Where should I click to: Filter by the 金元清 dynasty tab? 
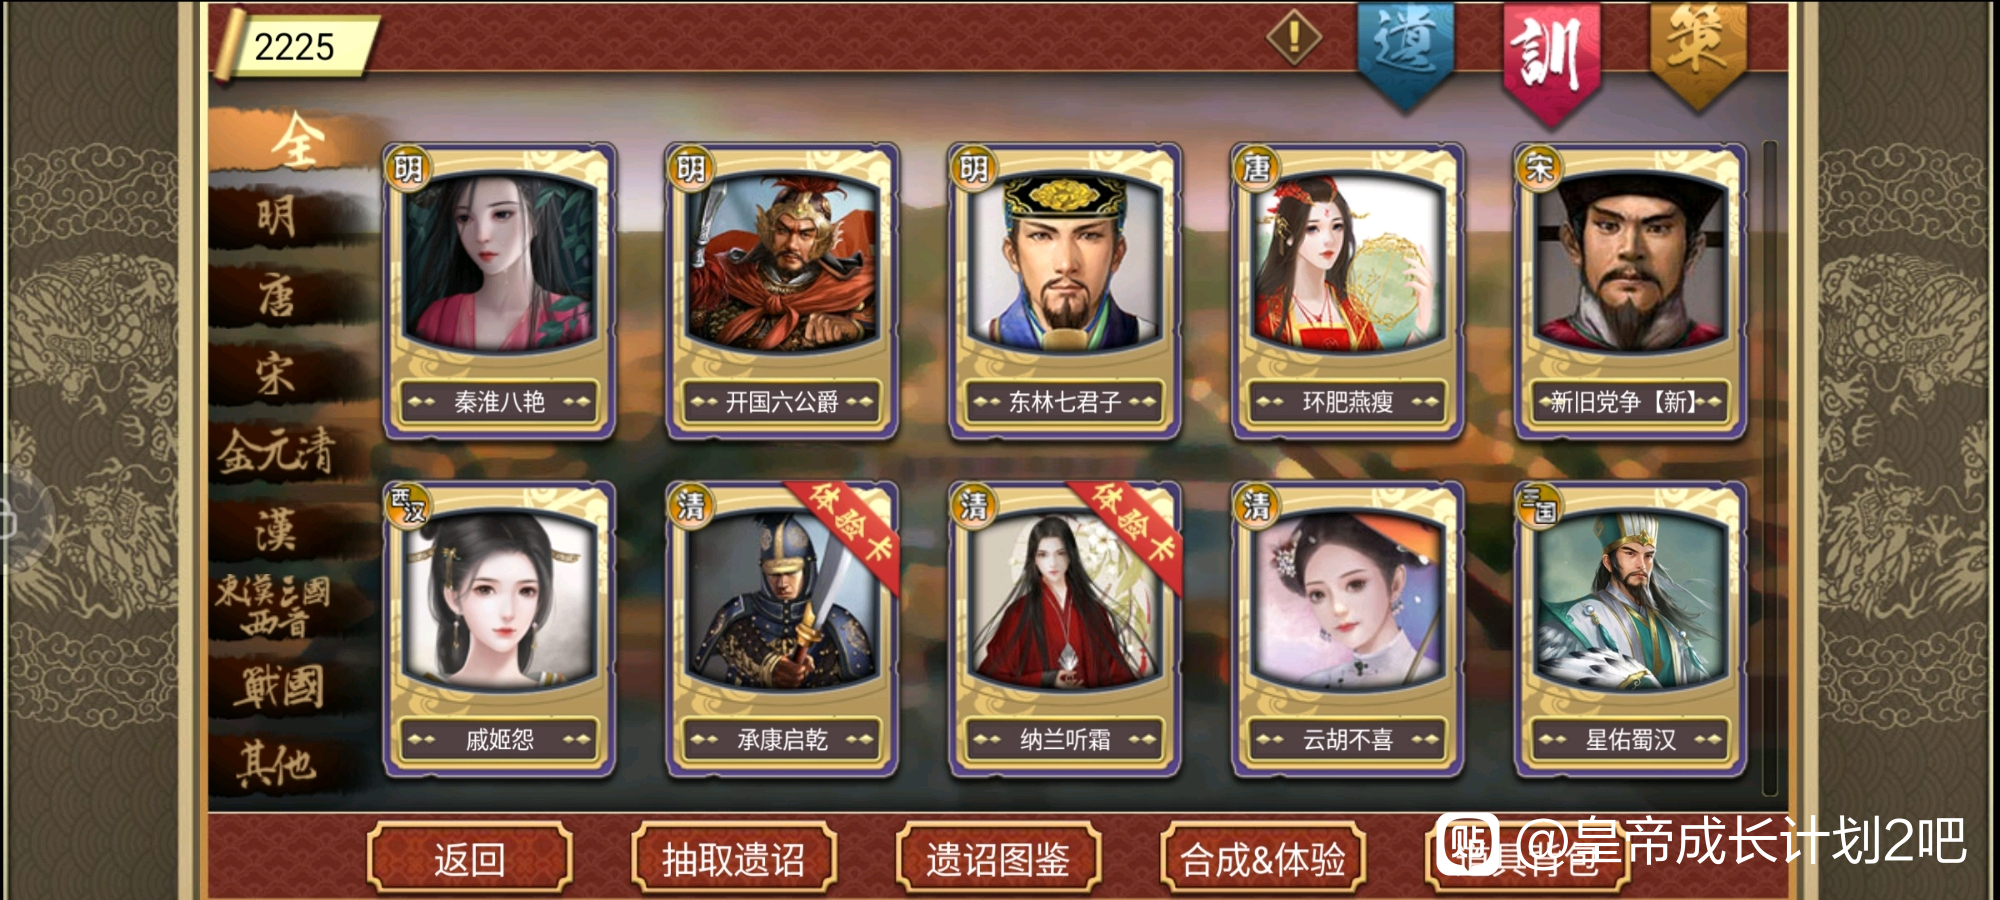[x=277, y=451]
